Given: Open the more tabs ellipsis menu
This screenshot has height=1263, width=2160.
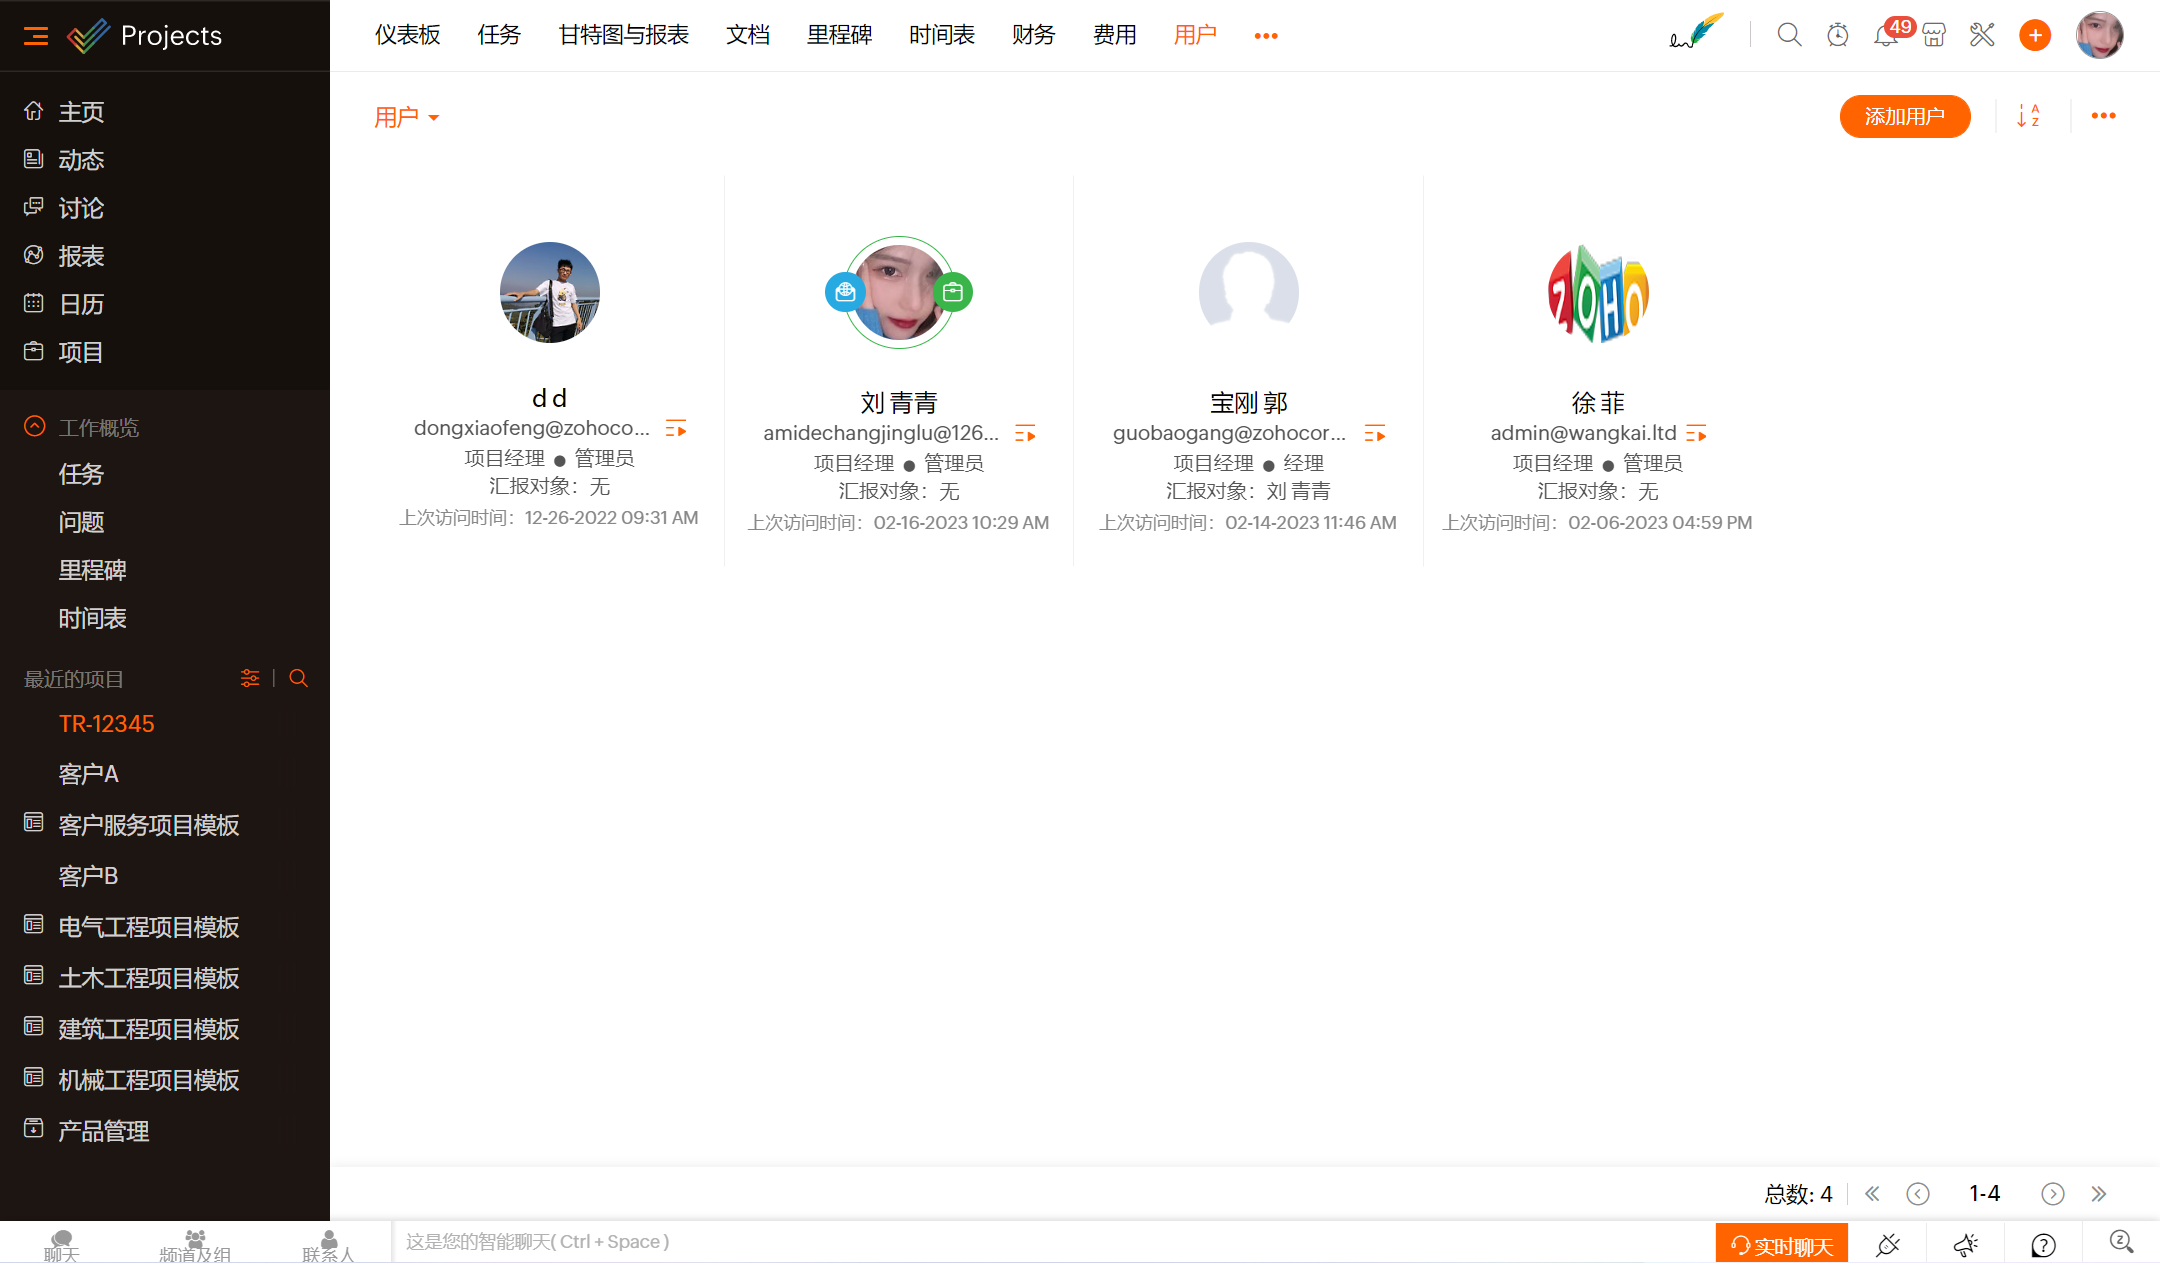Looking at the screenshot, I should pos(1266,36).
